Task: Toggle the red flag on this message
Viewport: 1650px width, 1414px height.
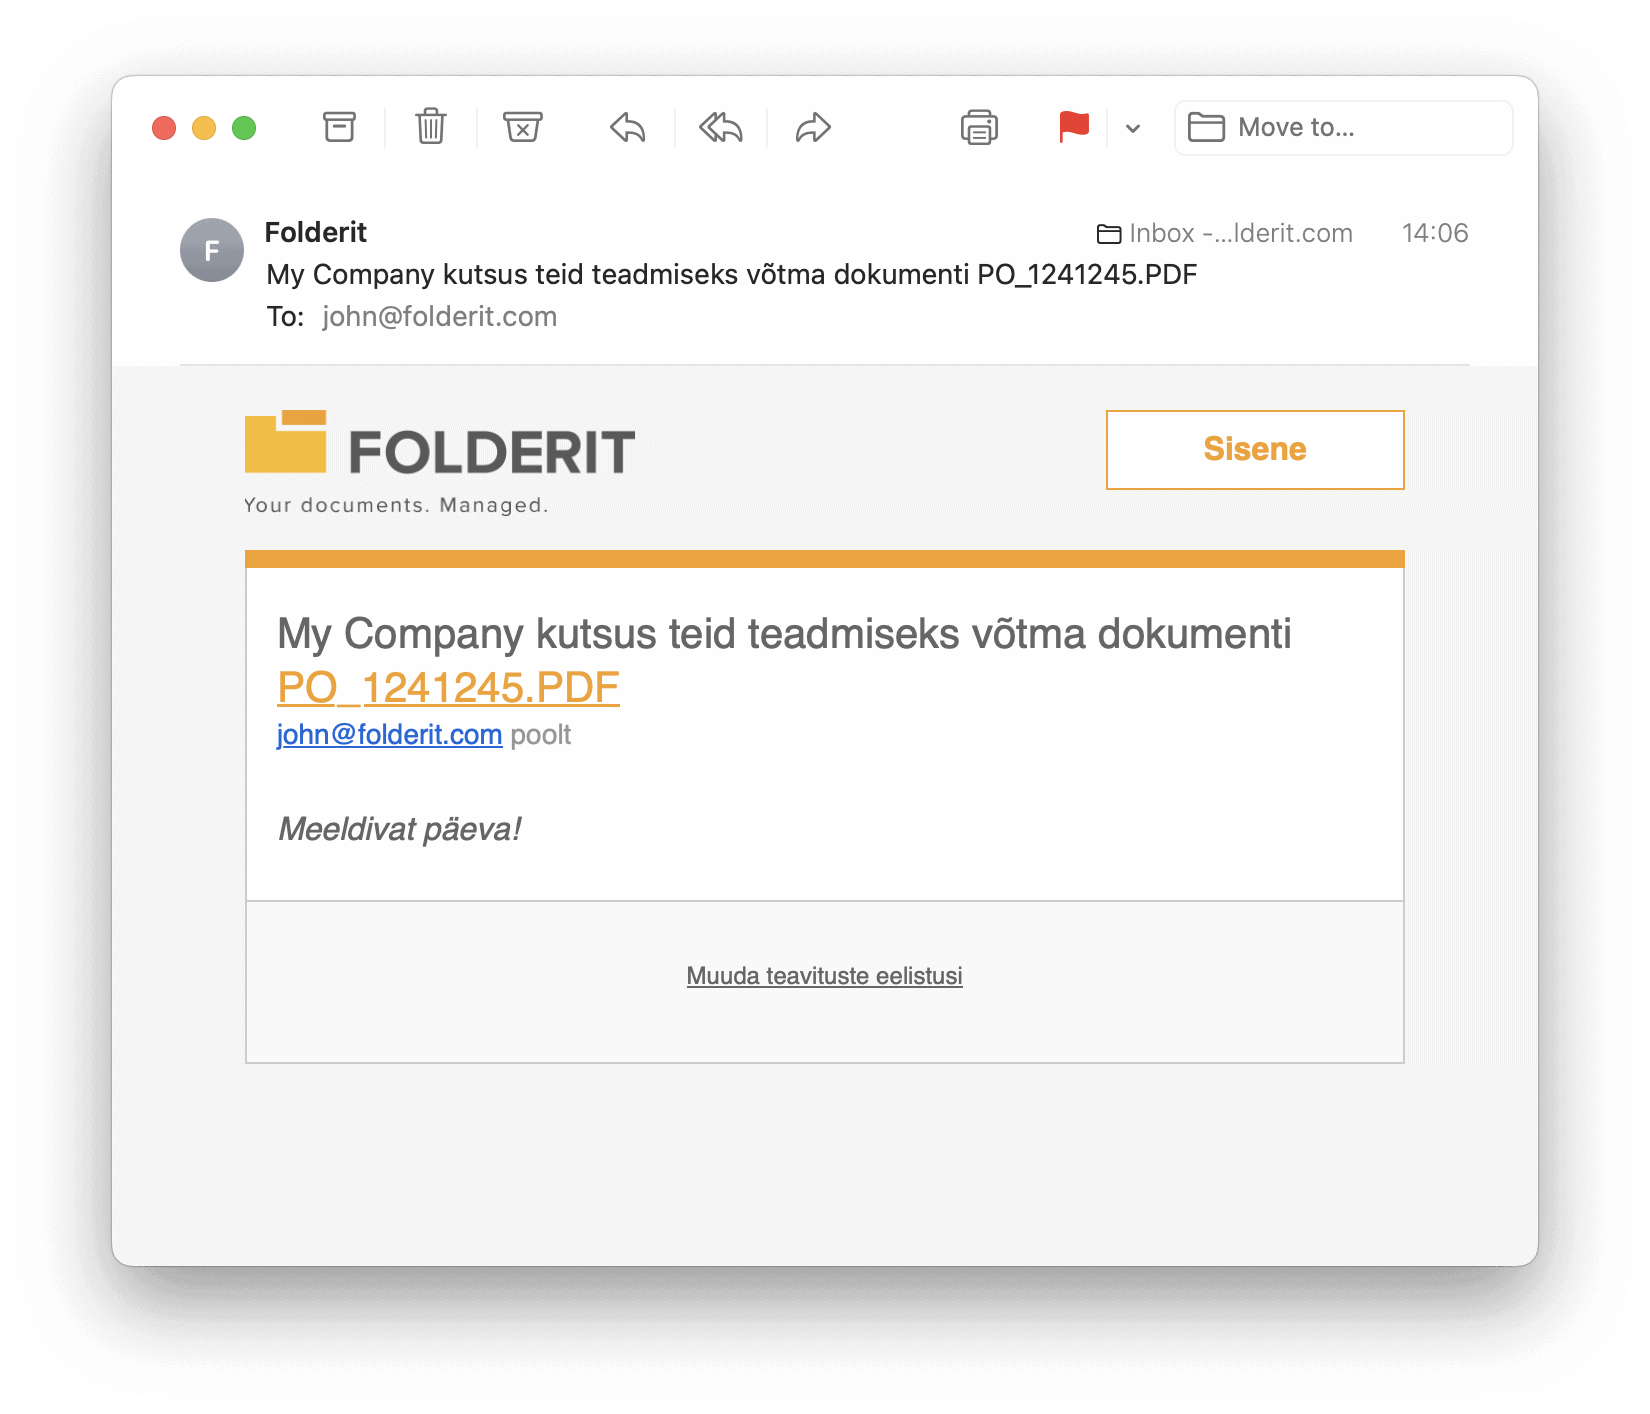Action: click(x=1074, y=127)
